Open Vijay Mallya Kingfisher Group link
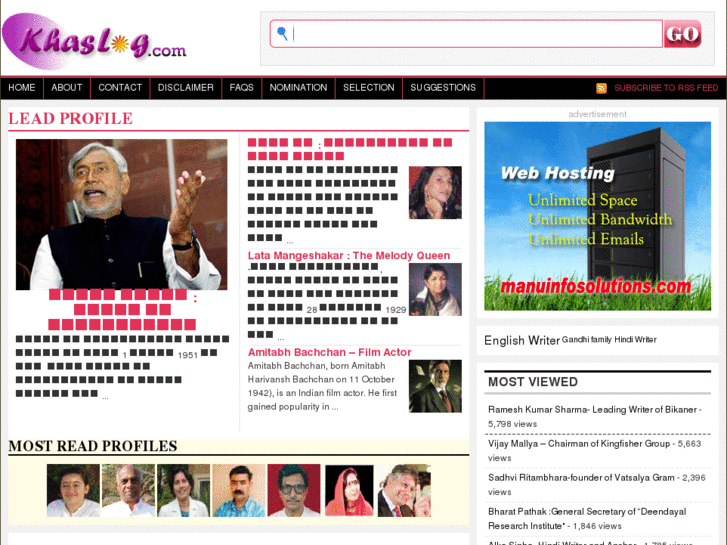 (579, 443)
